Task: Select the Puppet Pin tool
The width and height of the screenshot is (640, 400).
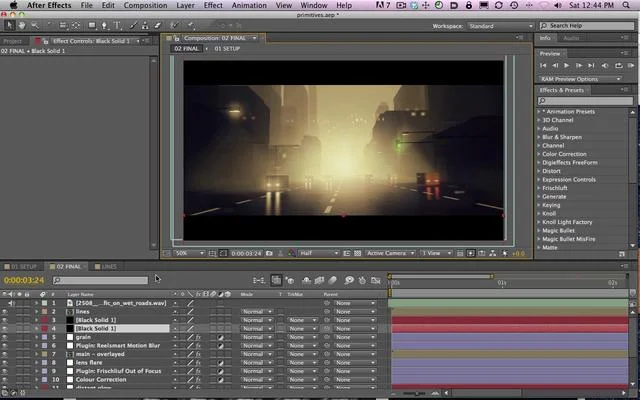Action: (190, 25)
